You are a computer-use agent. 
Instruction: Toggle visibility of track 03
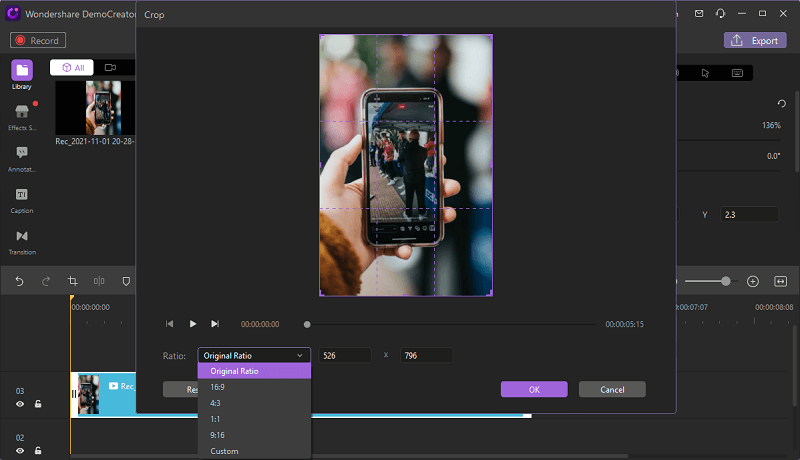pyautogui.click(x=20, y=404)
